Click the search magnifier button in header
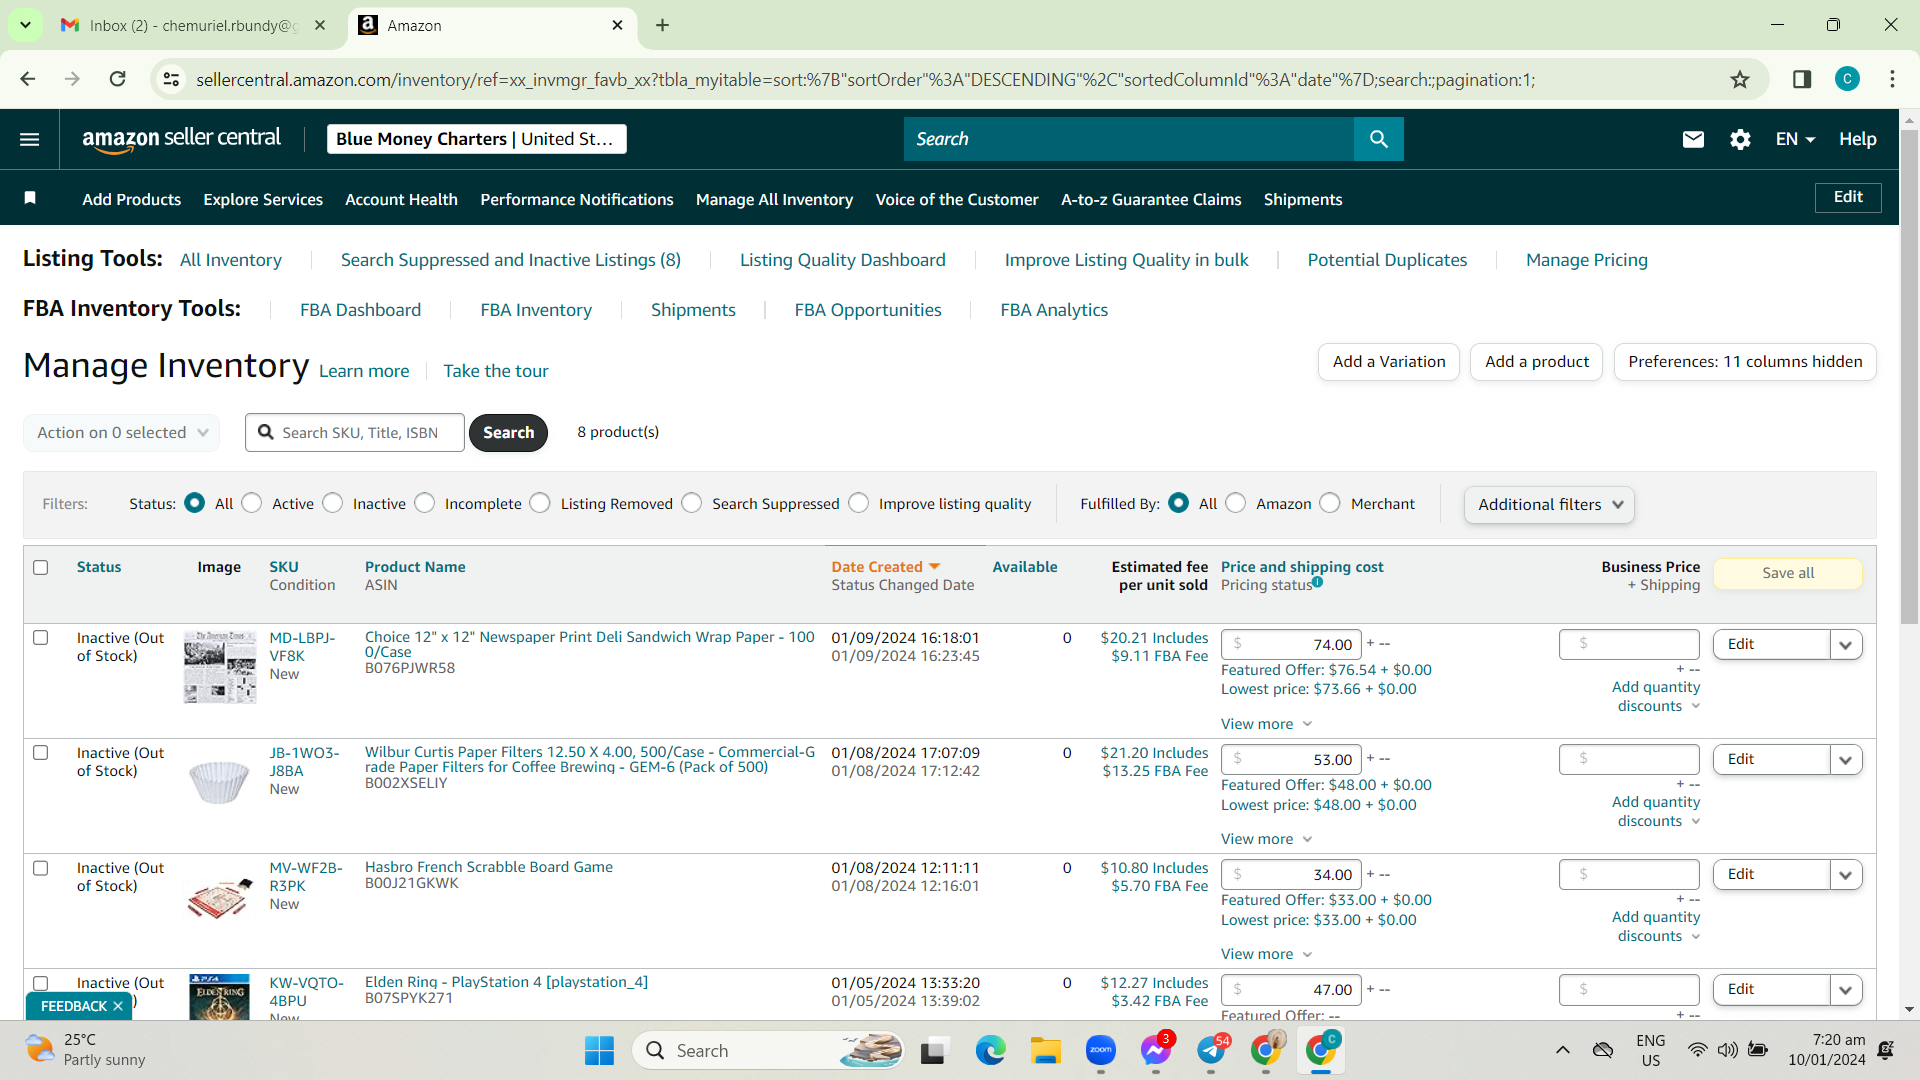The height and width of the screenshot is (1080, 1920). pos(1379,139)
